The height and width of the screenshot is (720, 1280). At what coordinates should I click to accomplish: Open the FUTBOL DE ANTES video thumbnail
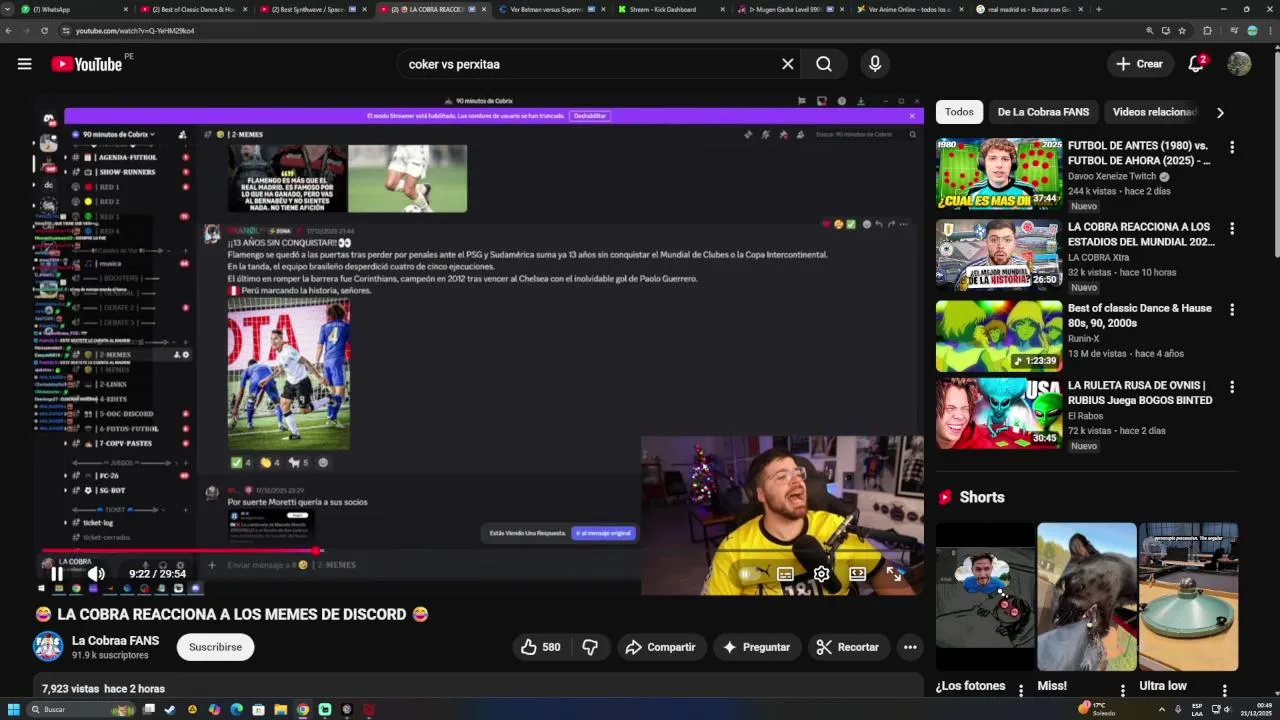[999, 174]
